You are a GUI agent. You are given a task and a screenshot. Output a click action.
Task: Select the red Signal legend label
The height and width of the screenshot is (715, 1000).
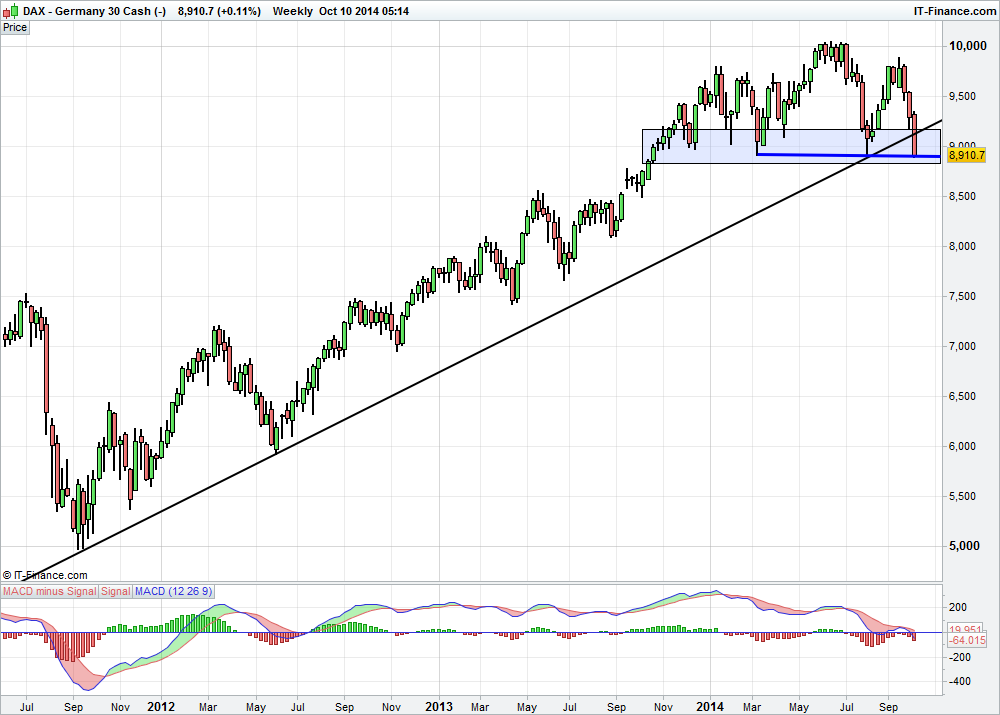[x=115, y=591]
